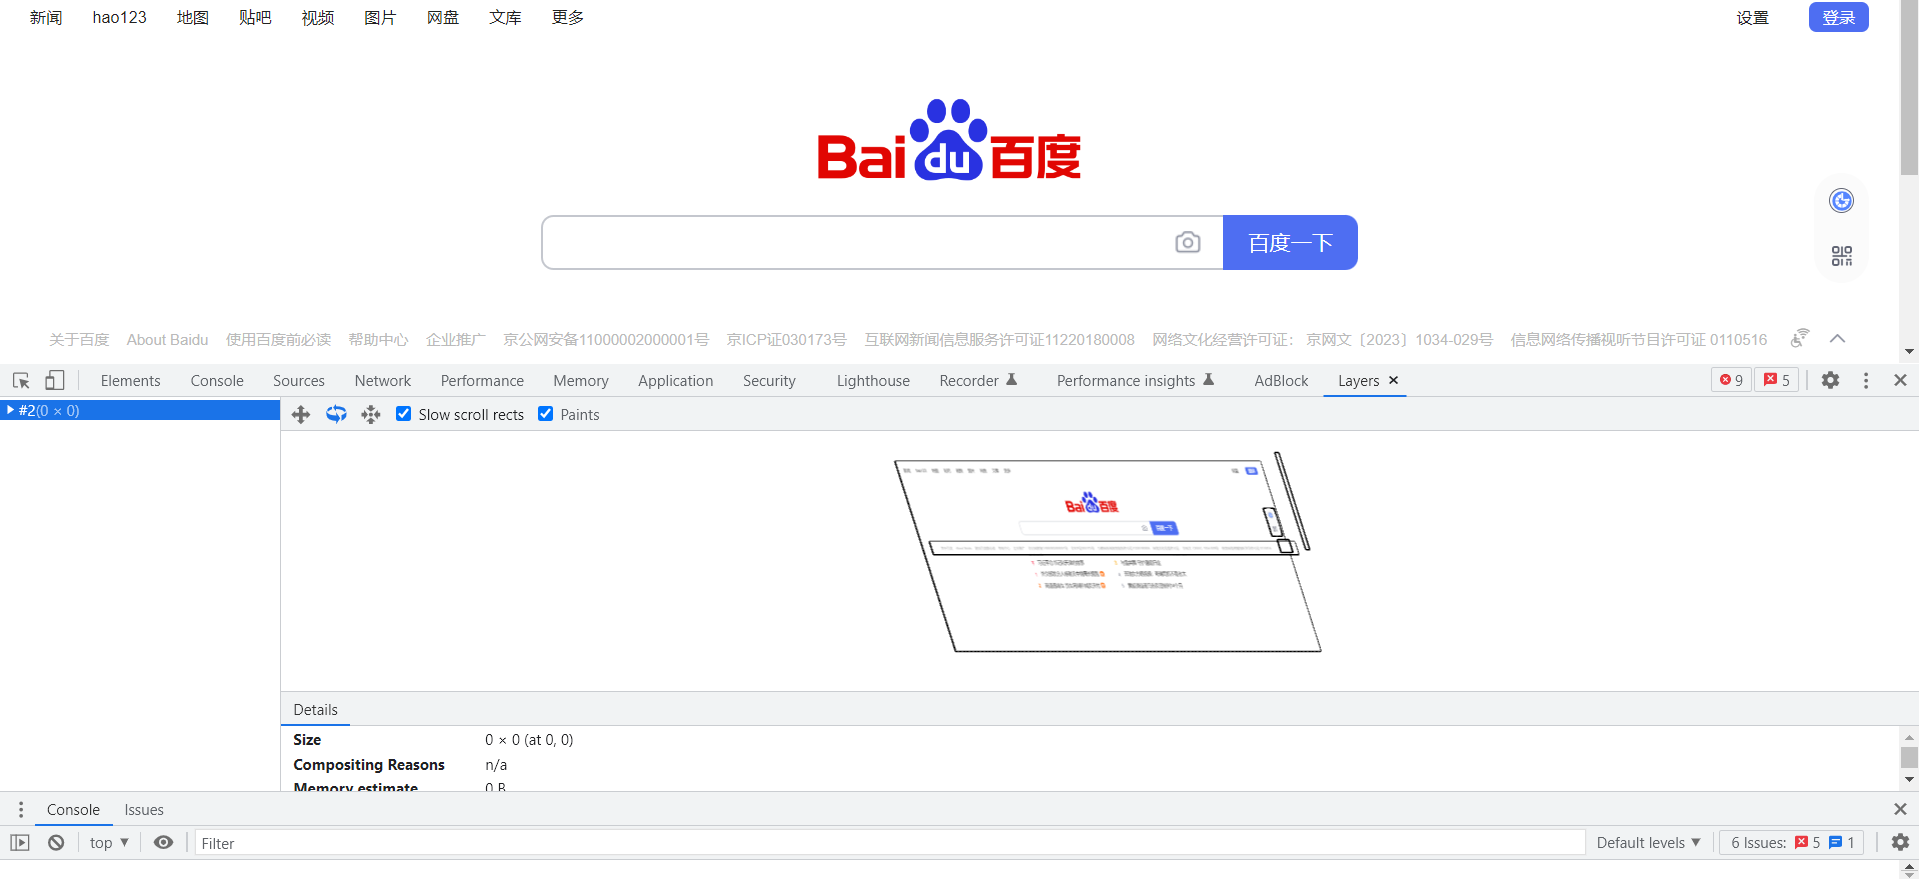Click the camera image search icon

click(1187, 242)
